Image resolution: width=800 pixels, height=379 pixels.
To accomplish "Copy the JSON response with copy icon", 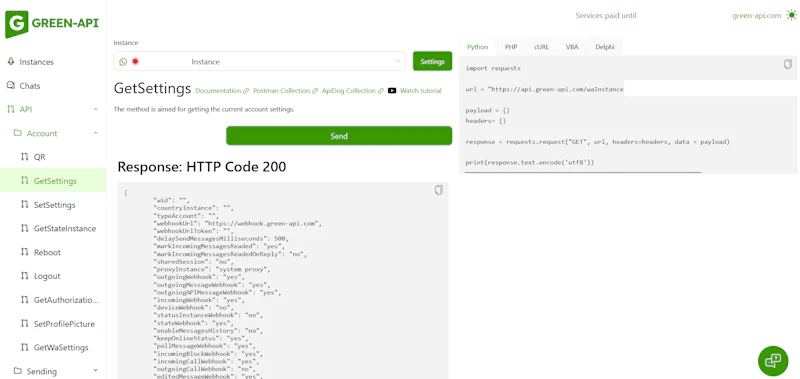I will coord(439,190).
